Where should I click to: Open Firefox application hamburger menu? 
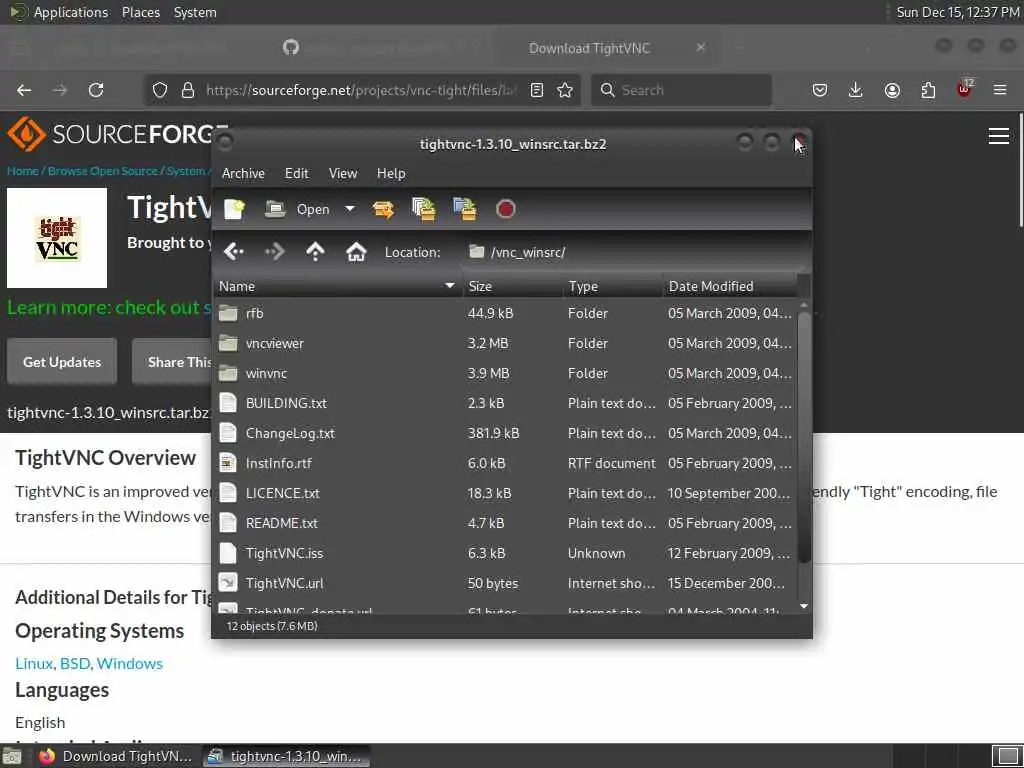[x=1000, y=90]
